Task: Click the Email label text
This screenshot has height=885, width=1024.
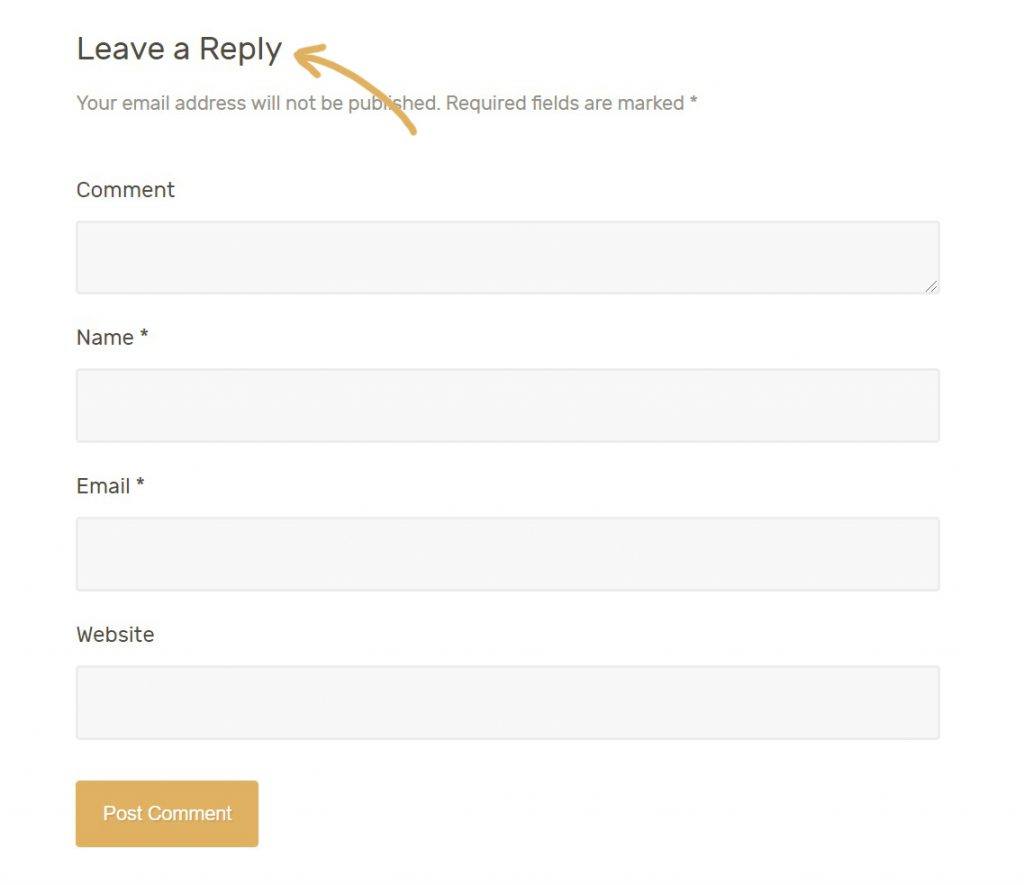Action: click(103, 486)
